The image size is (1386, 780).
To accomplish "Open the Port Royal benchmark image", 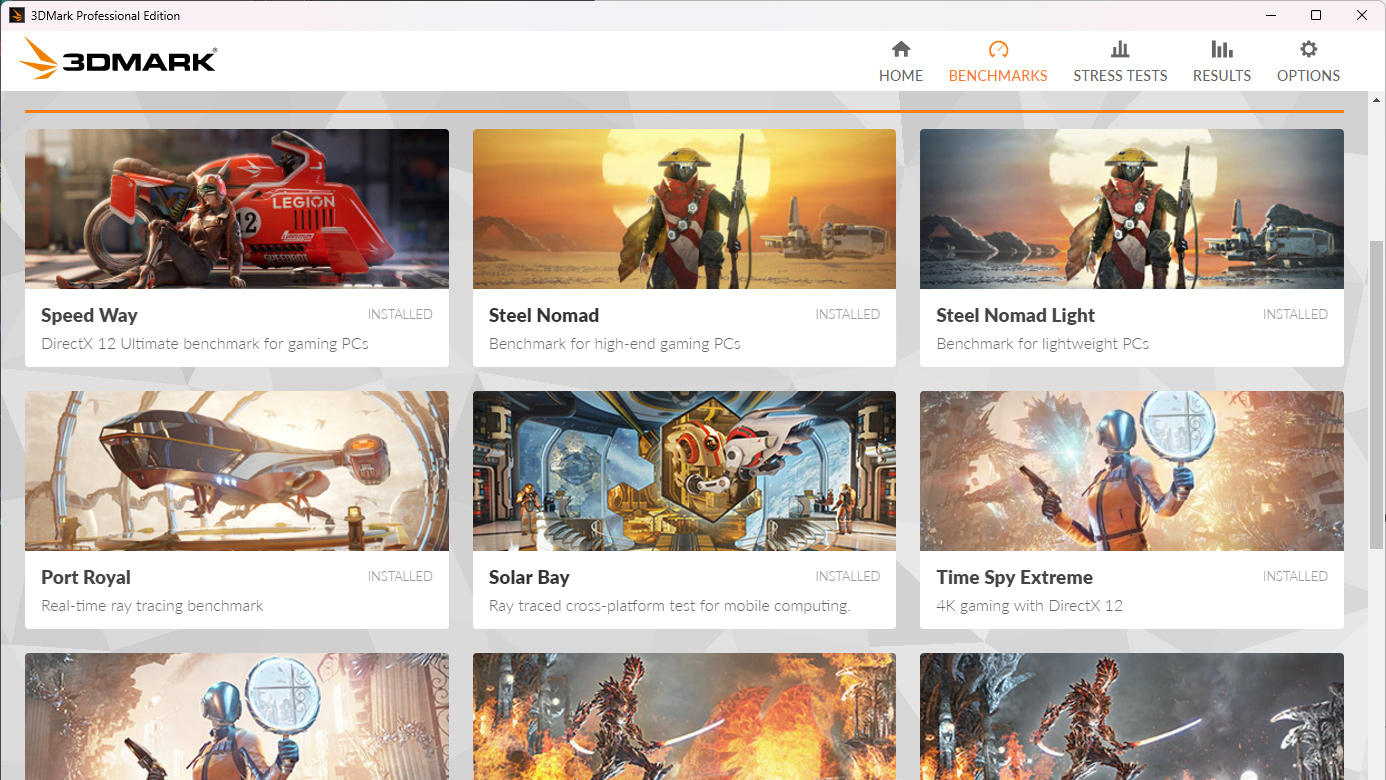I will (x=237, y=471).
